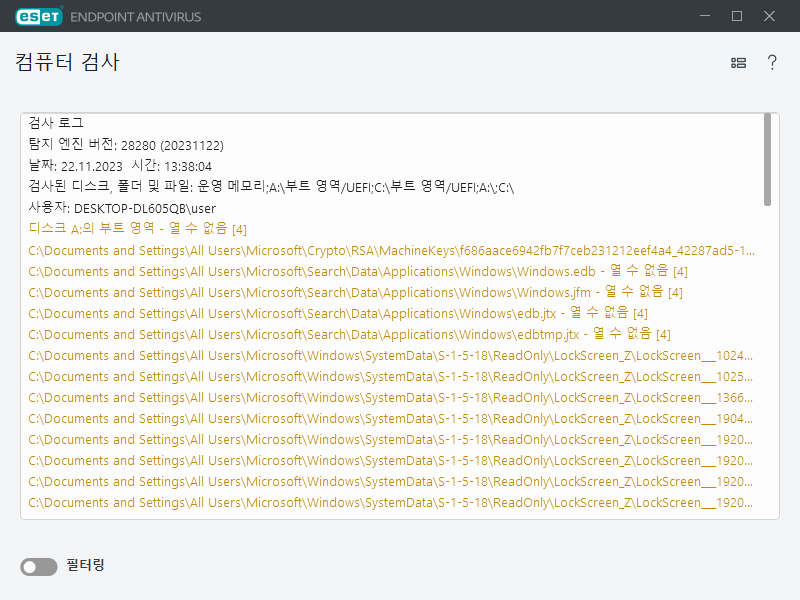Select the Windows.jfm log entry
Screen dimensions: 800x600
[355, 292]
